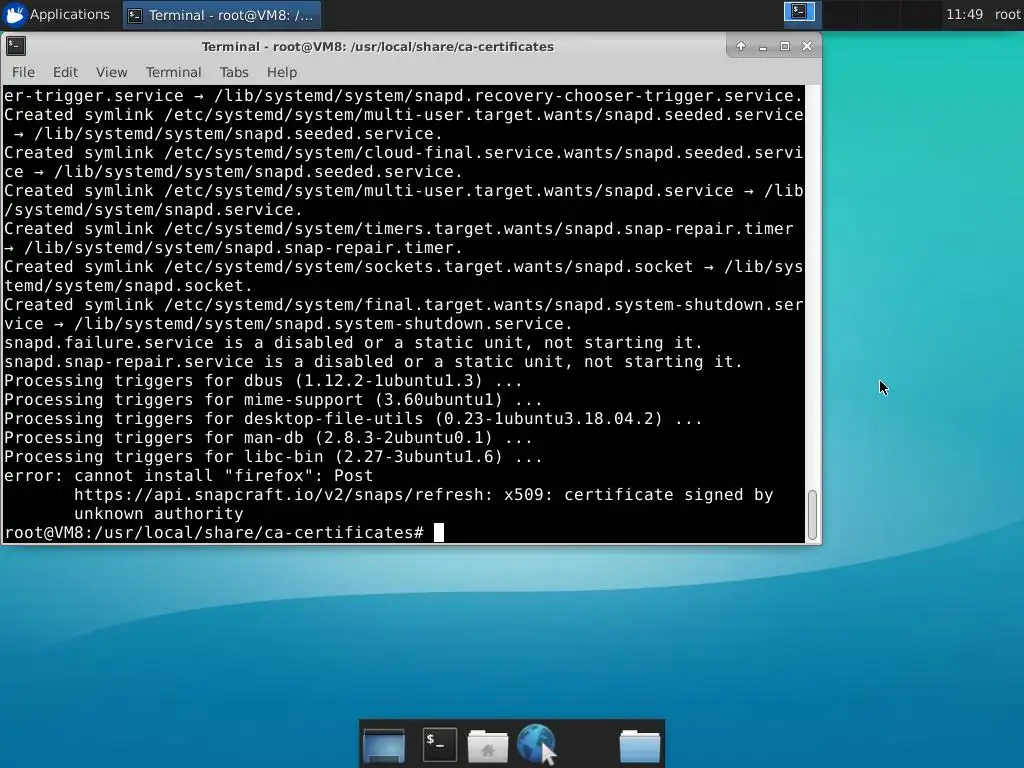The height and width of the screenshot is (768, 1024).
Task: Click the 'unknown authority' text line
Action: click(159, 514)
